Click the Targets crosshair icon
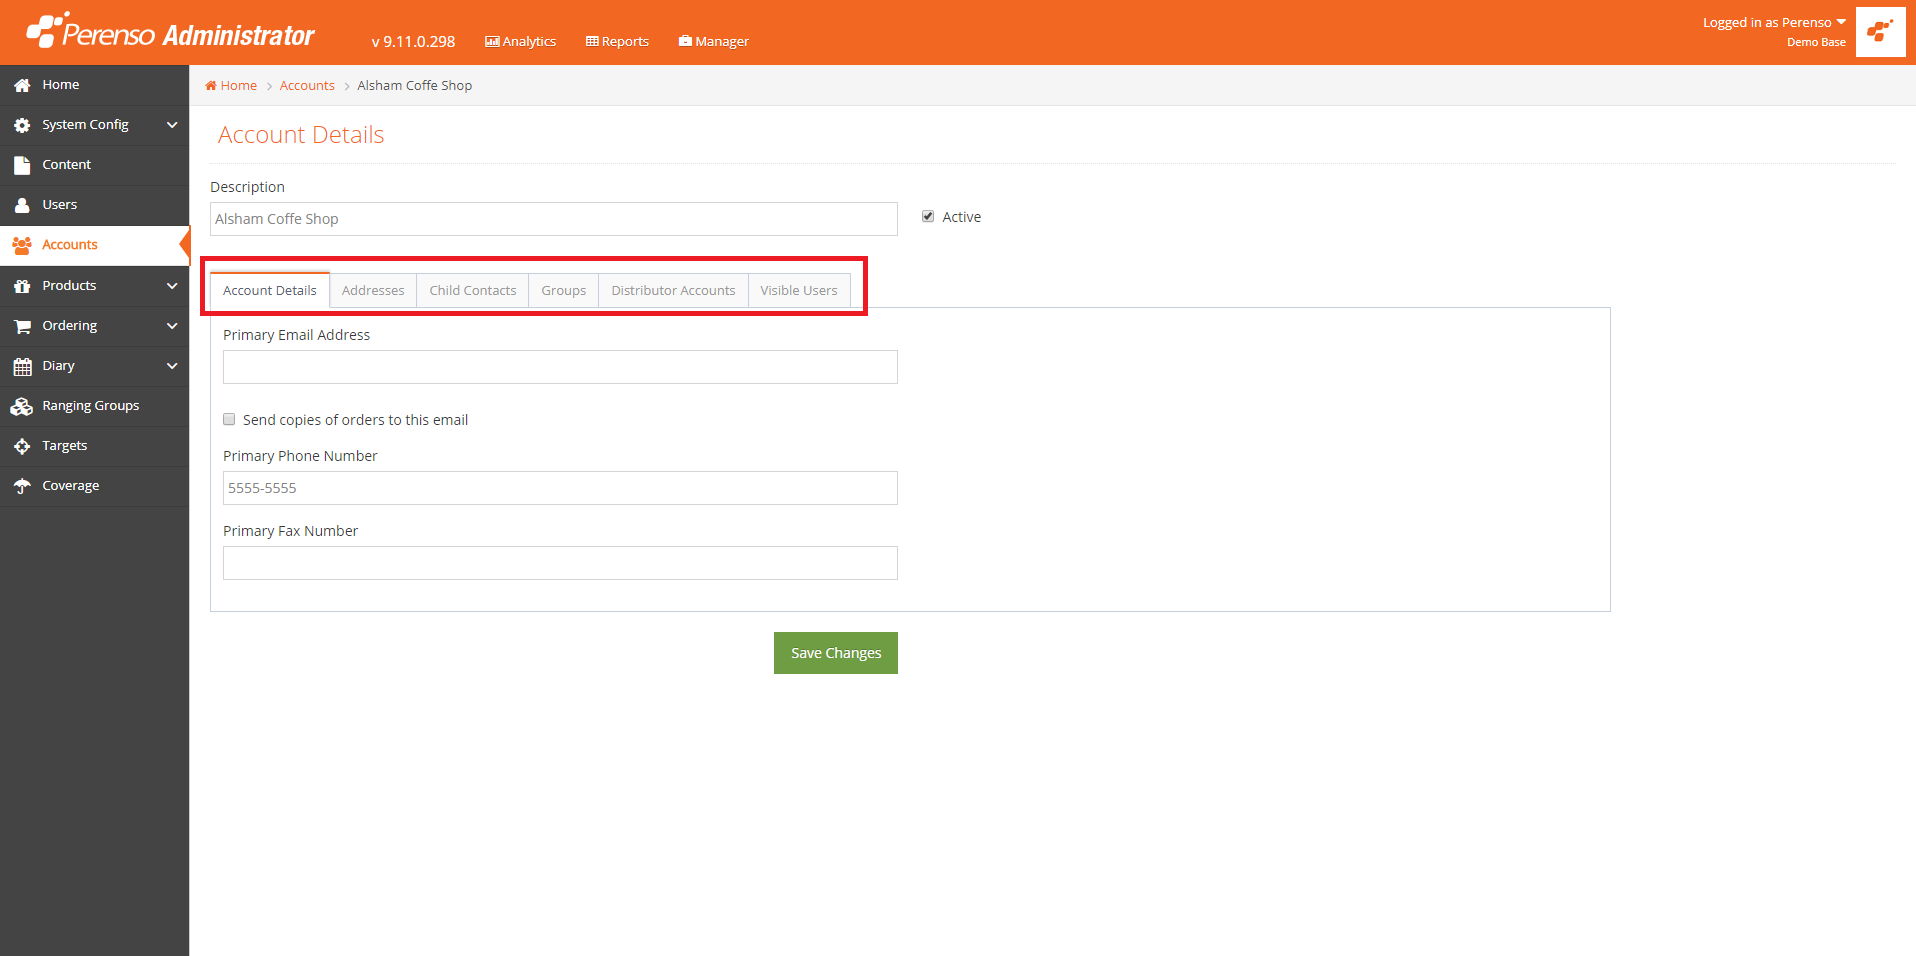Viewport: 1916px width, 956px height. coord(22,446)
